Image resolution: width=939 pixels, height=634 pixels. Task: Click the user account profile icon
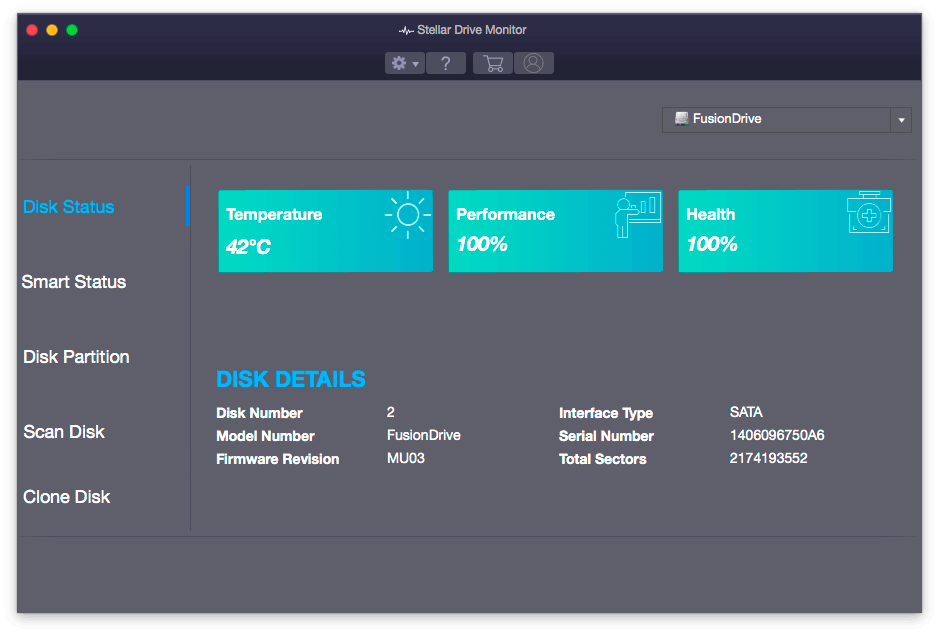point(533,63)
